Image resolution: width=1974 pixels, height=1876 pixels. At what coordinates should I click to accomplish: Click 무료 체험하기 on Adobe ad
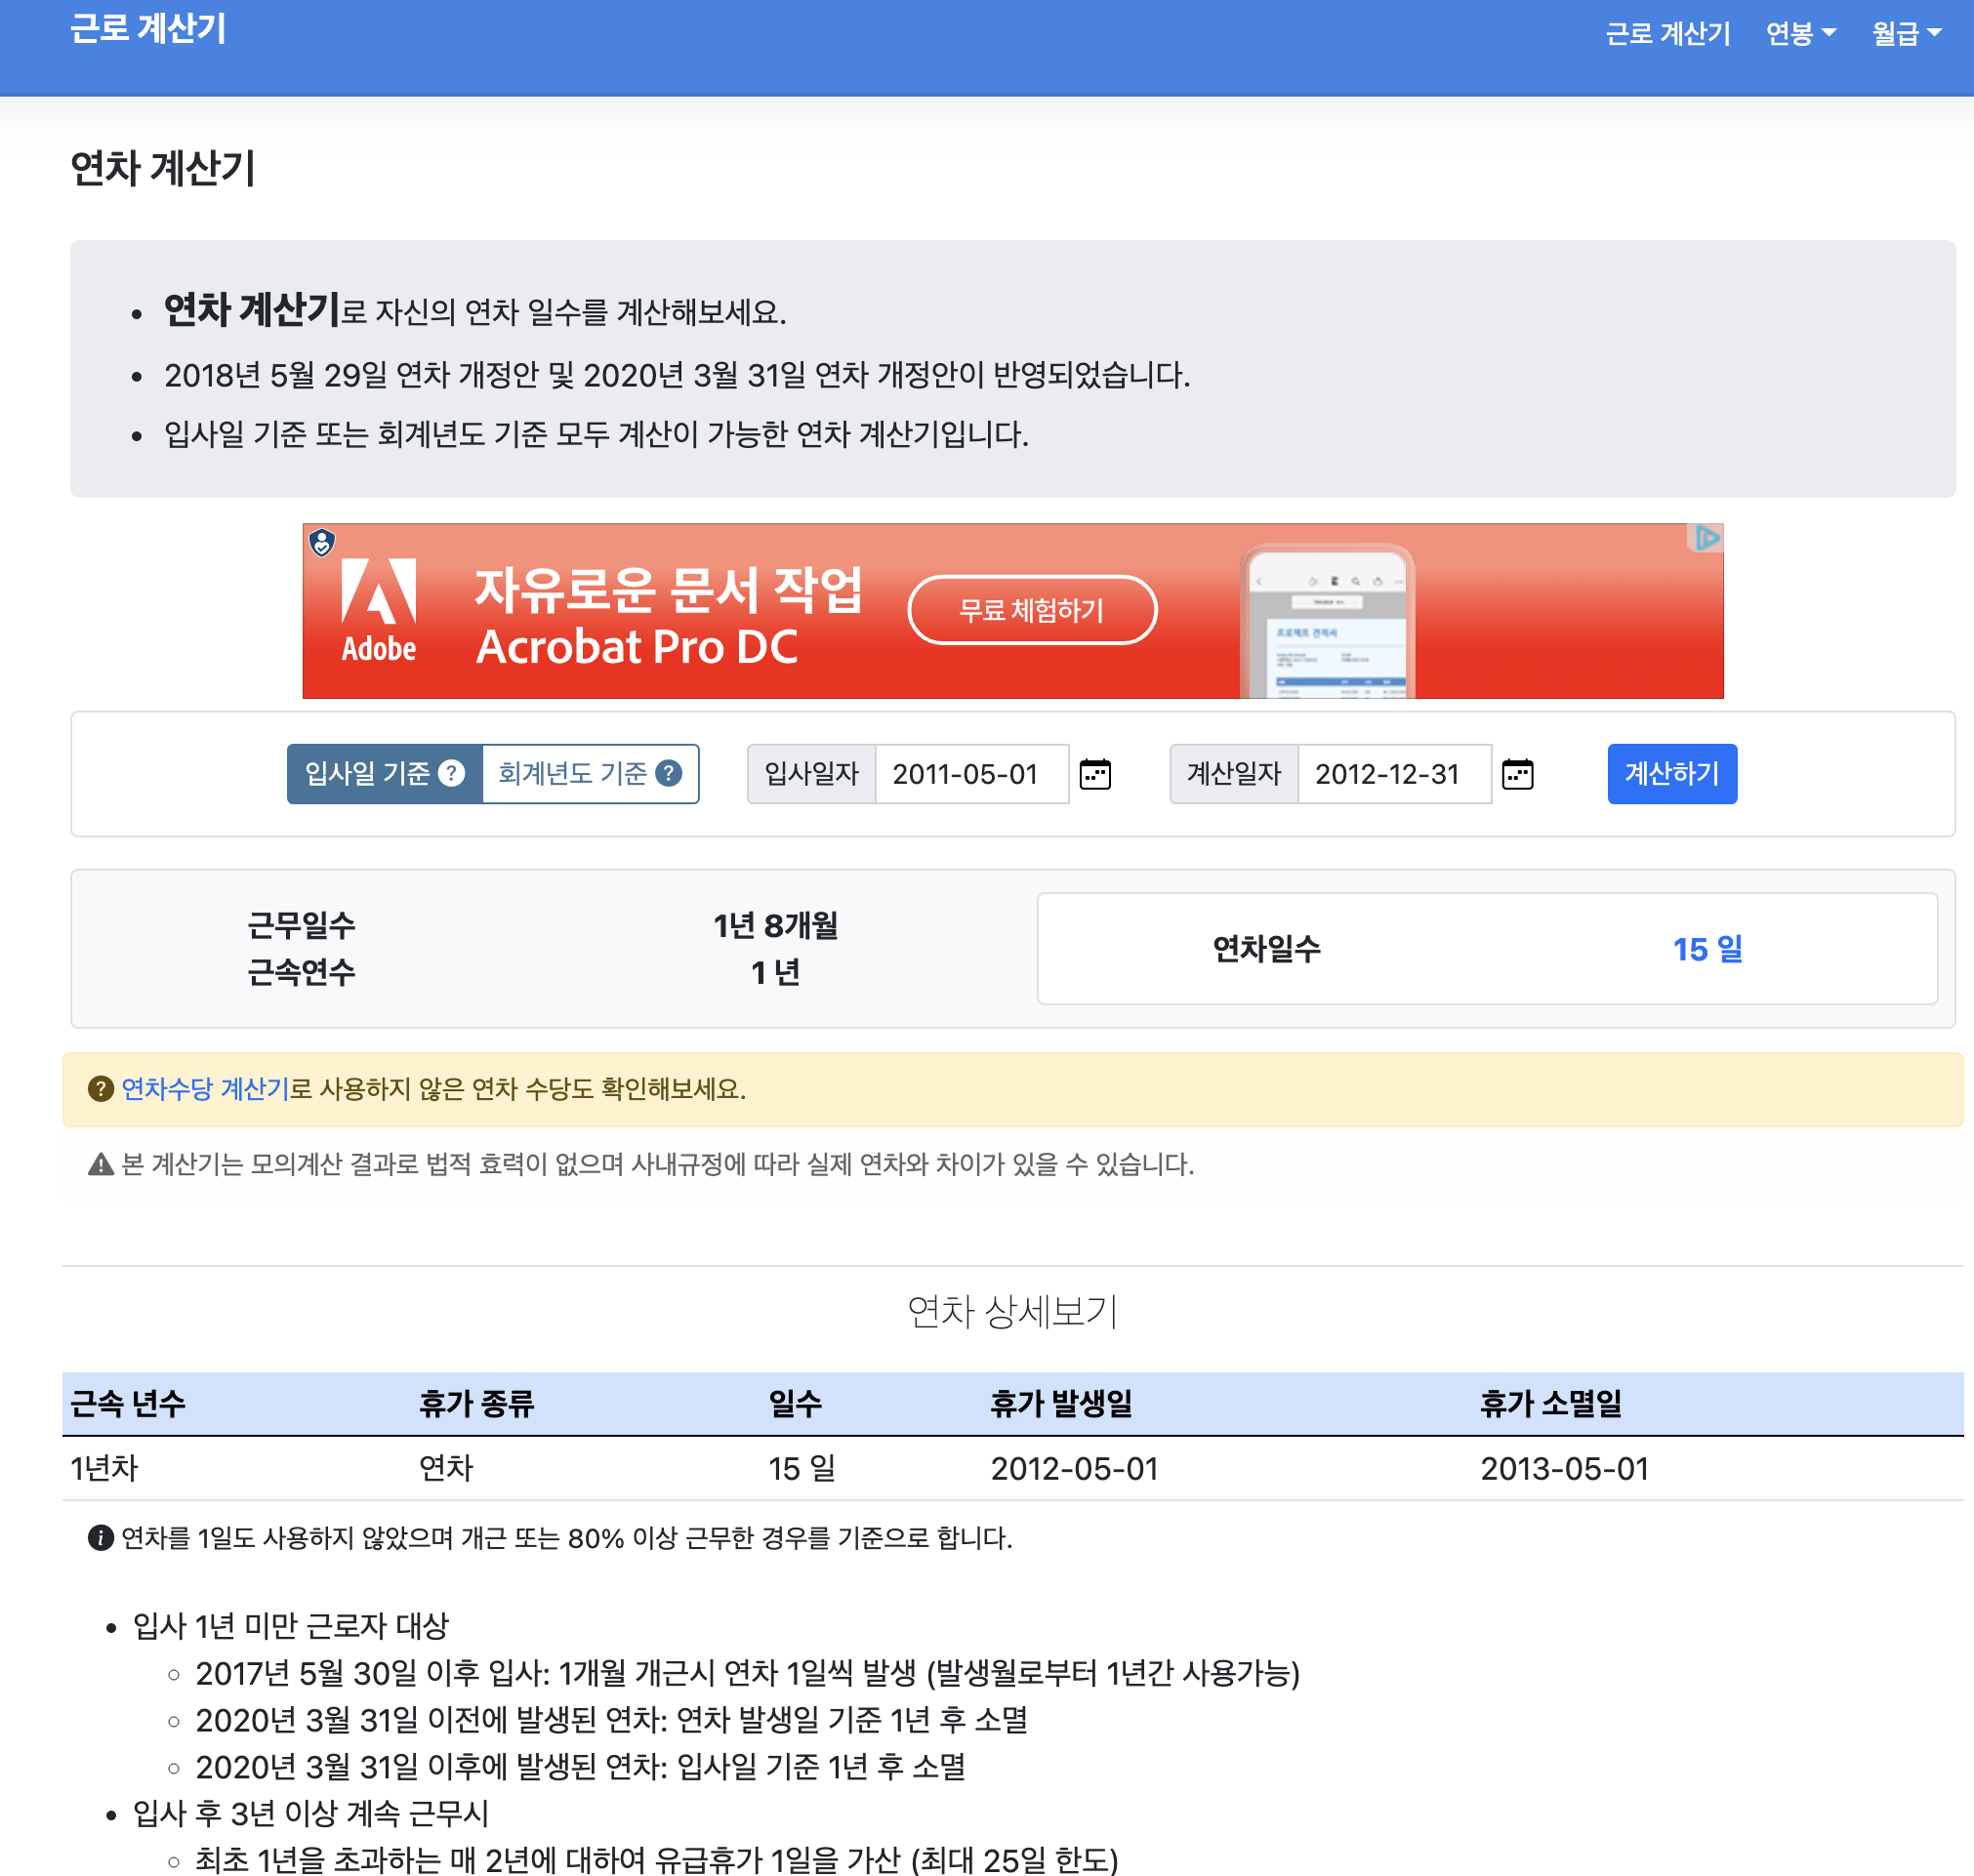tap(1031, 610)
